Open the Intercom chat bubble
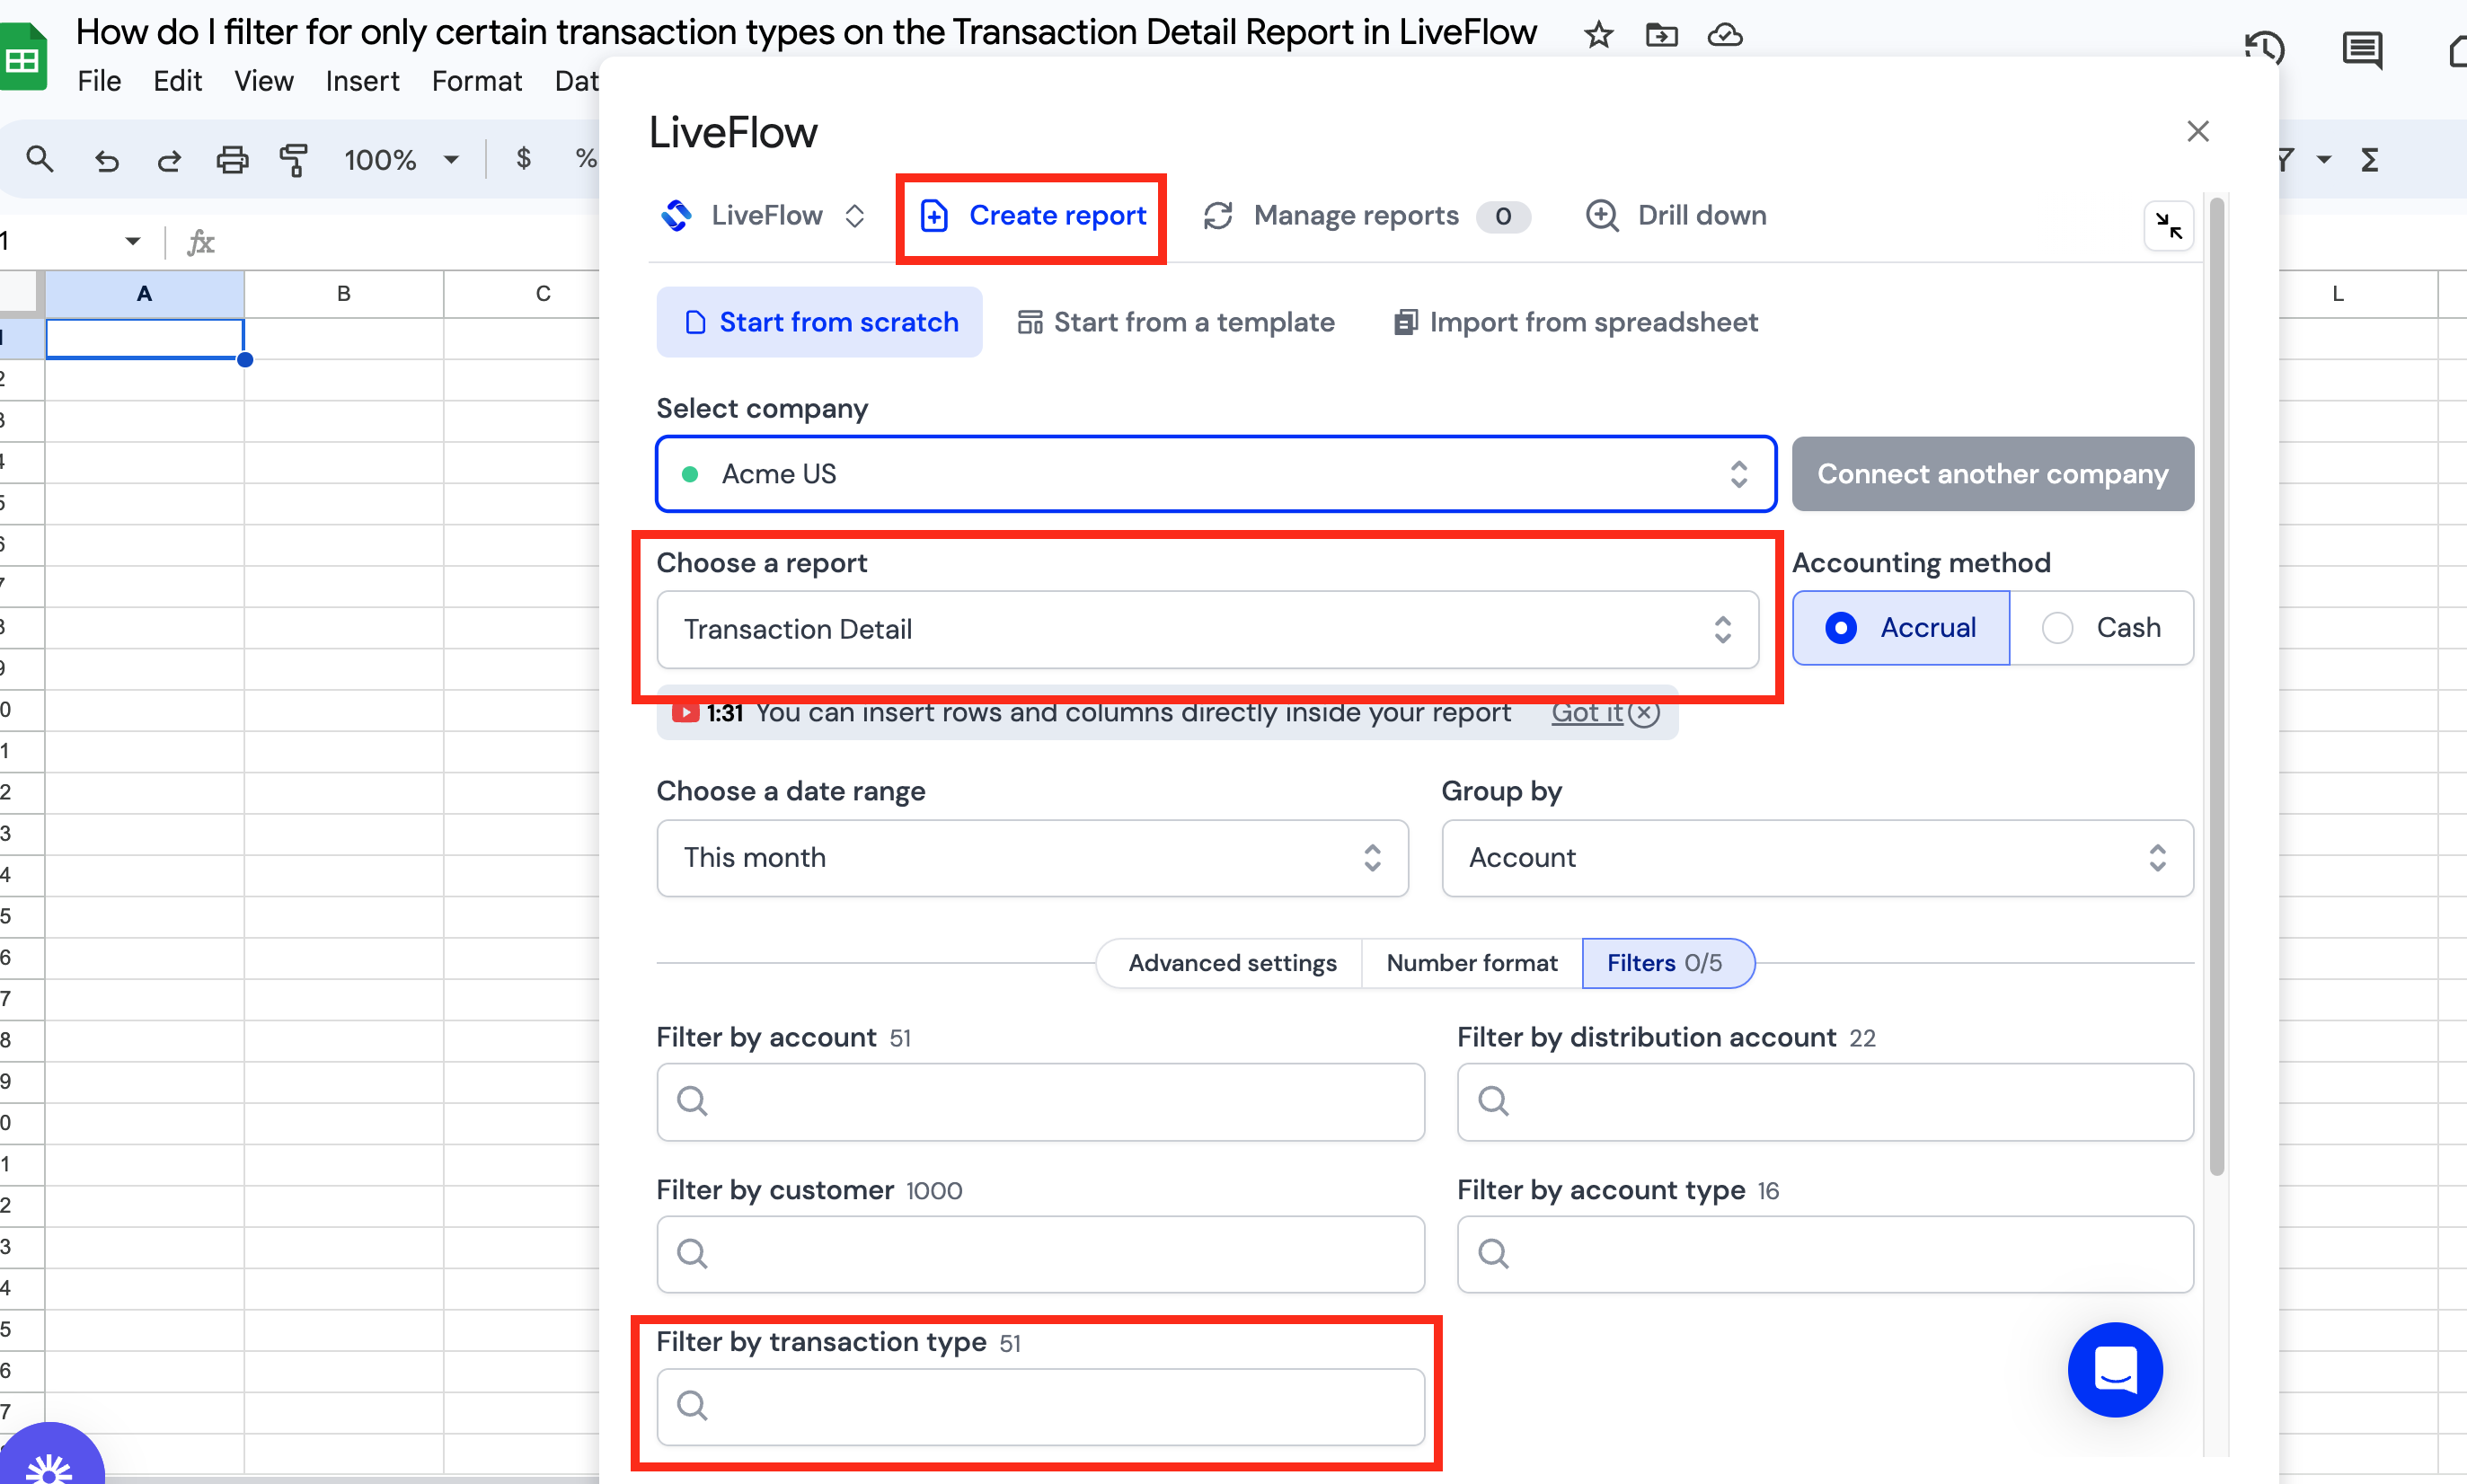This screenshot has height=1484, width=2467. click(x=2115, y=1370)
